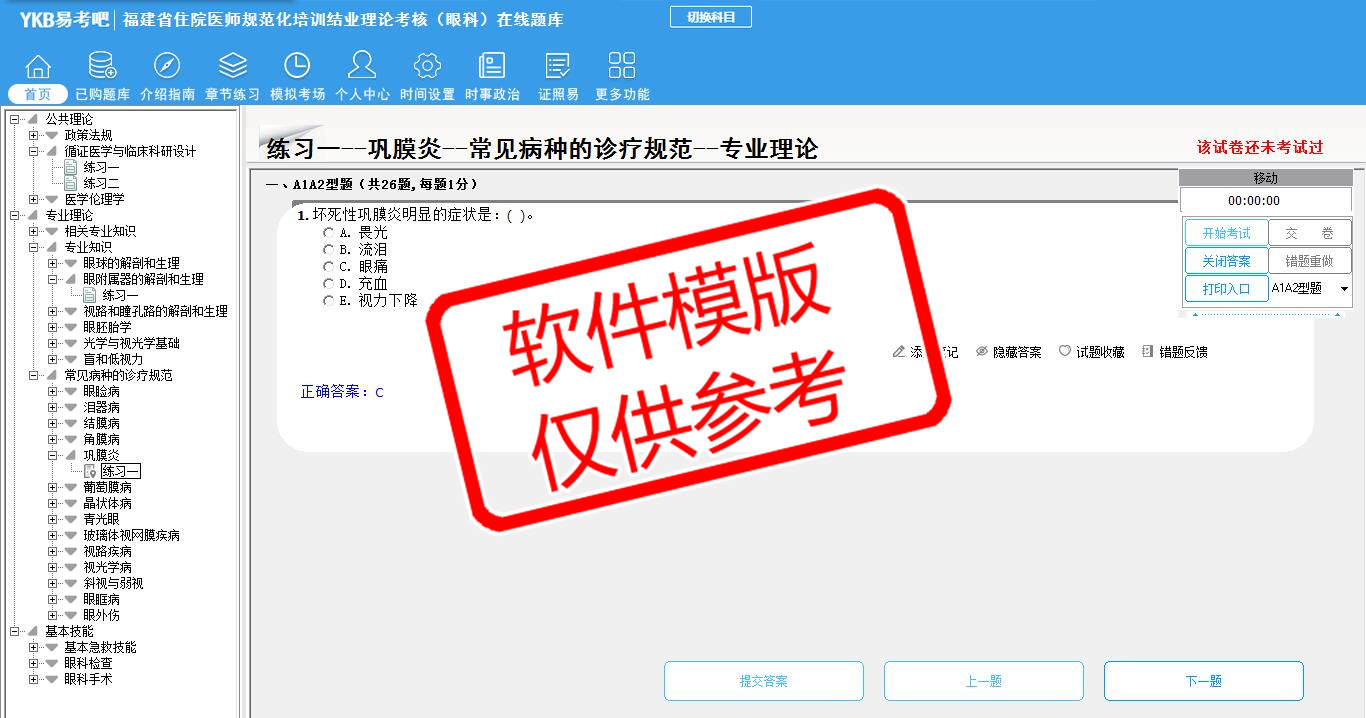
Task: Collapse the 常见病种的诊疗规范 tree node
Action: point(34,375)
